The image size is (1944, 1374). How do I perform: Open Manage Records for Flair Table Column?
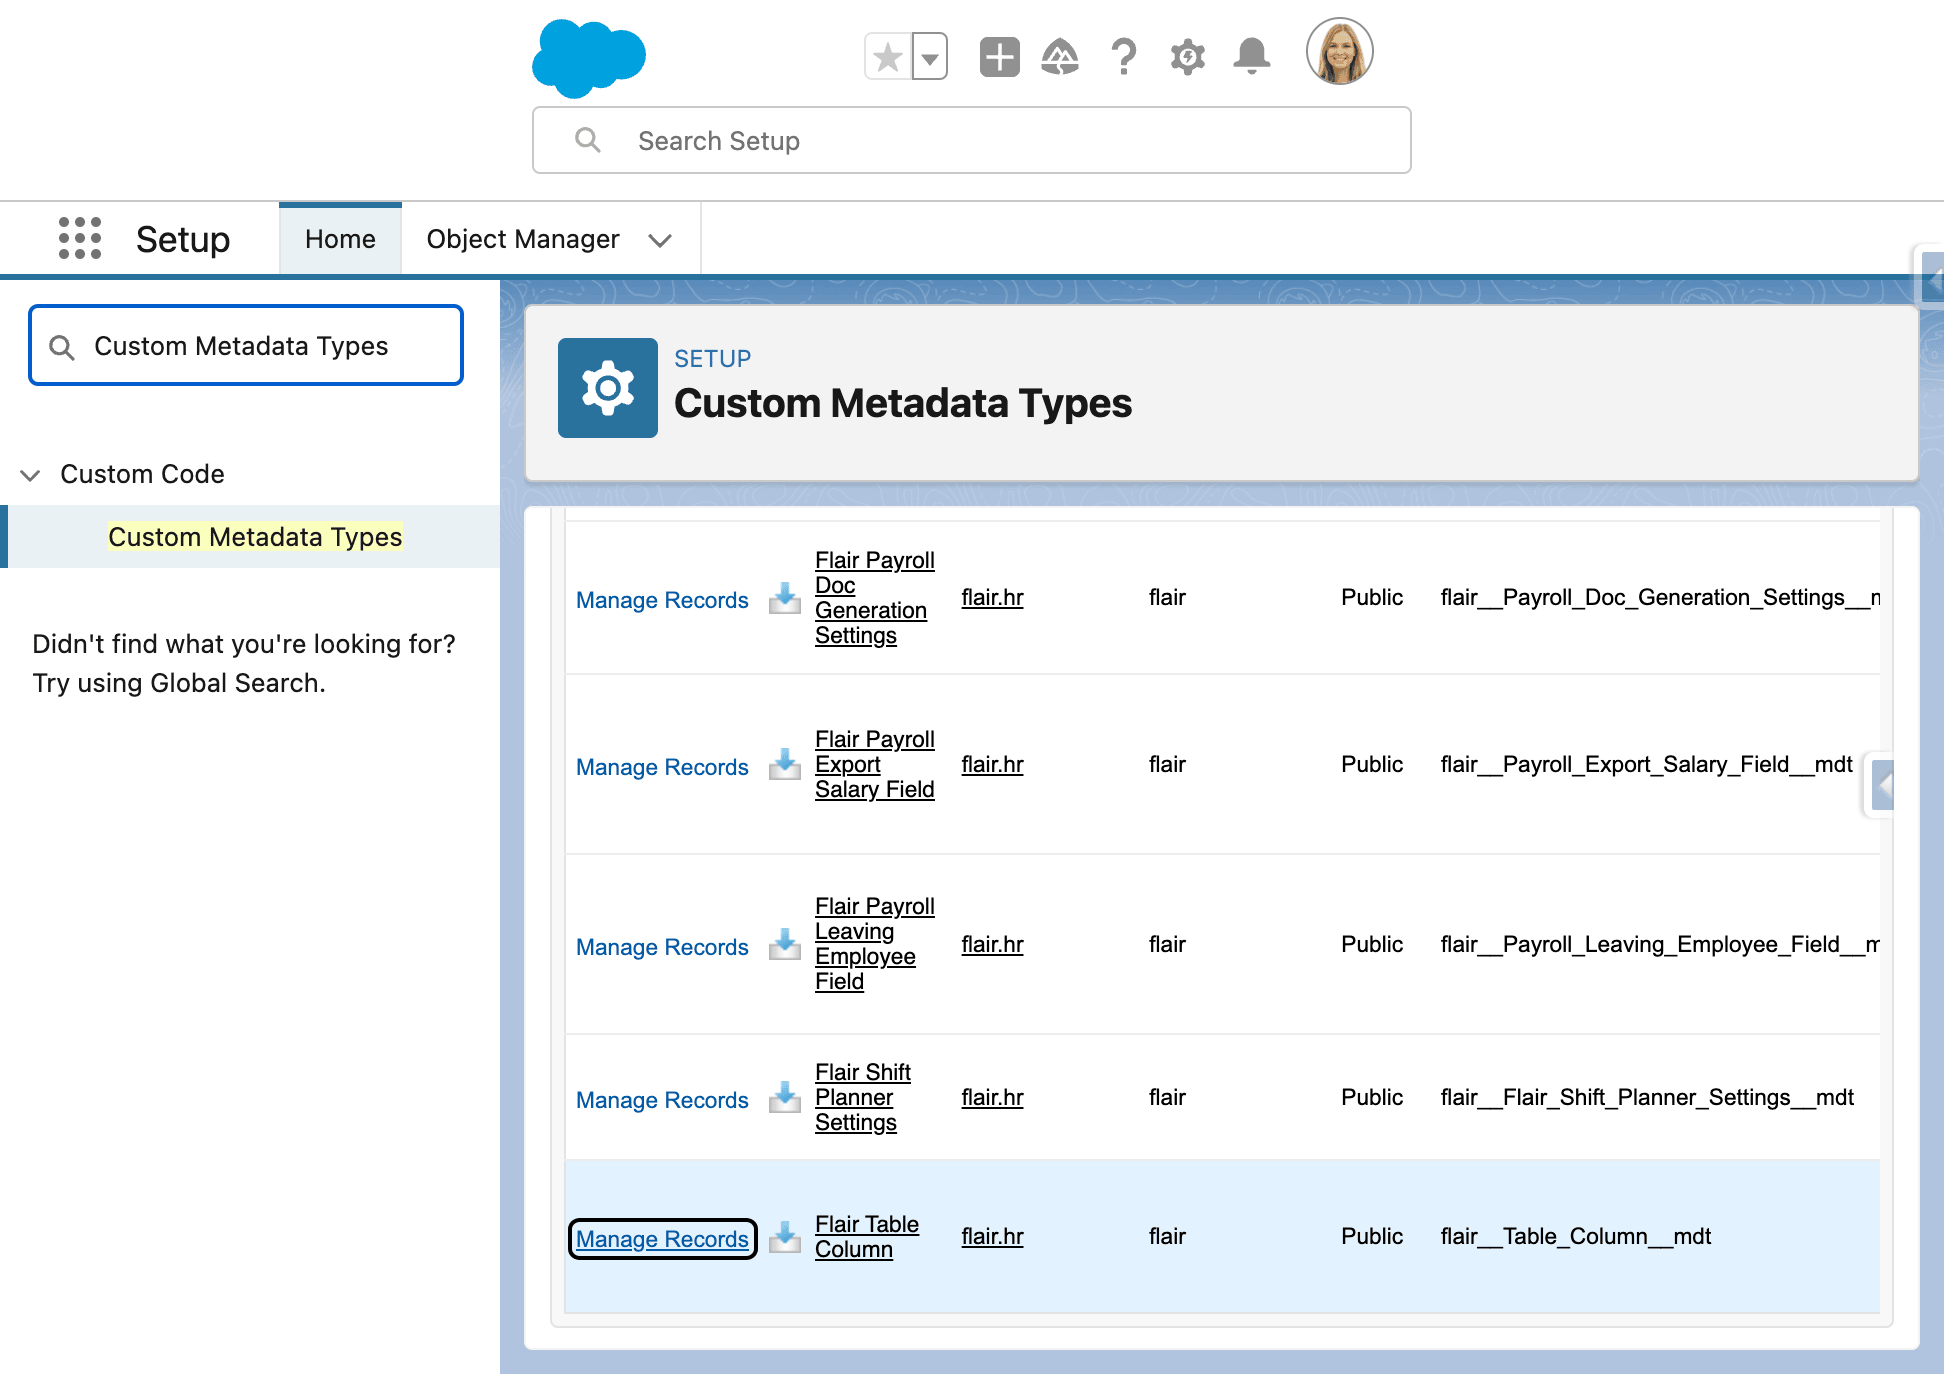662,1239
